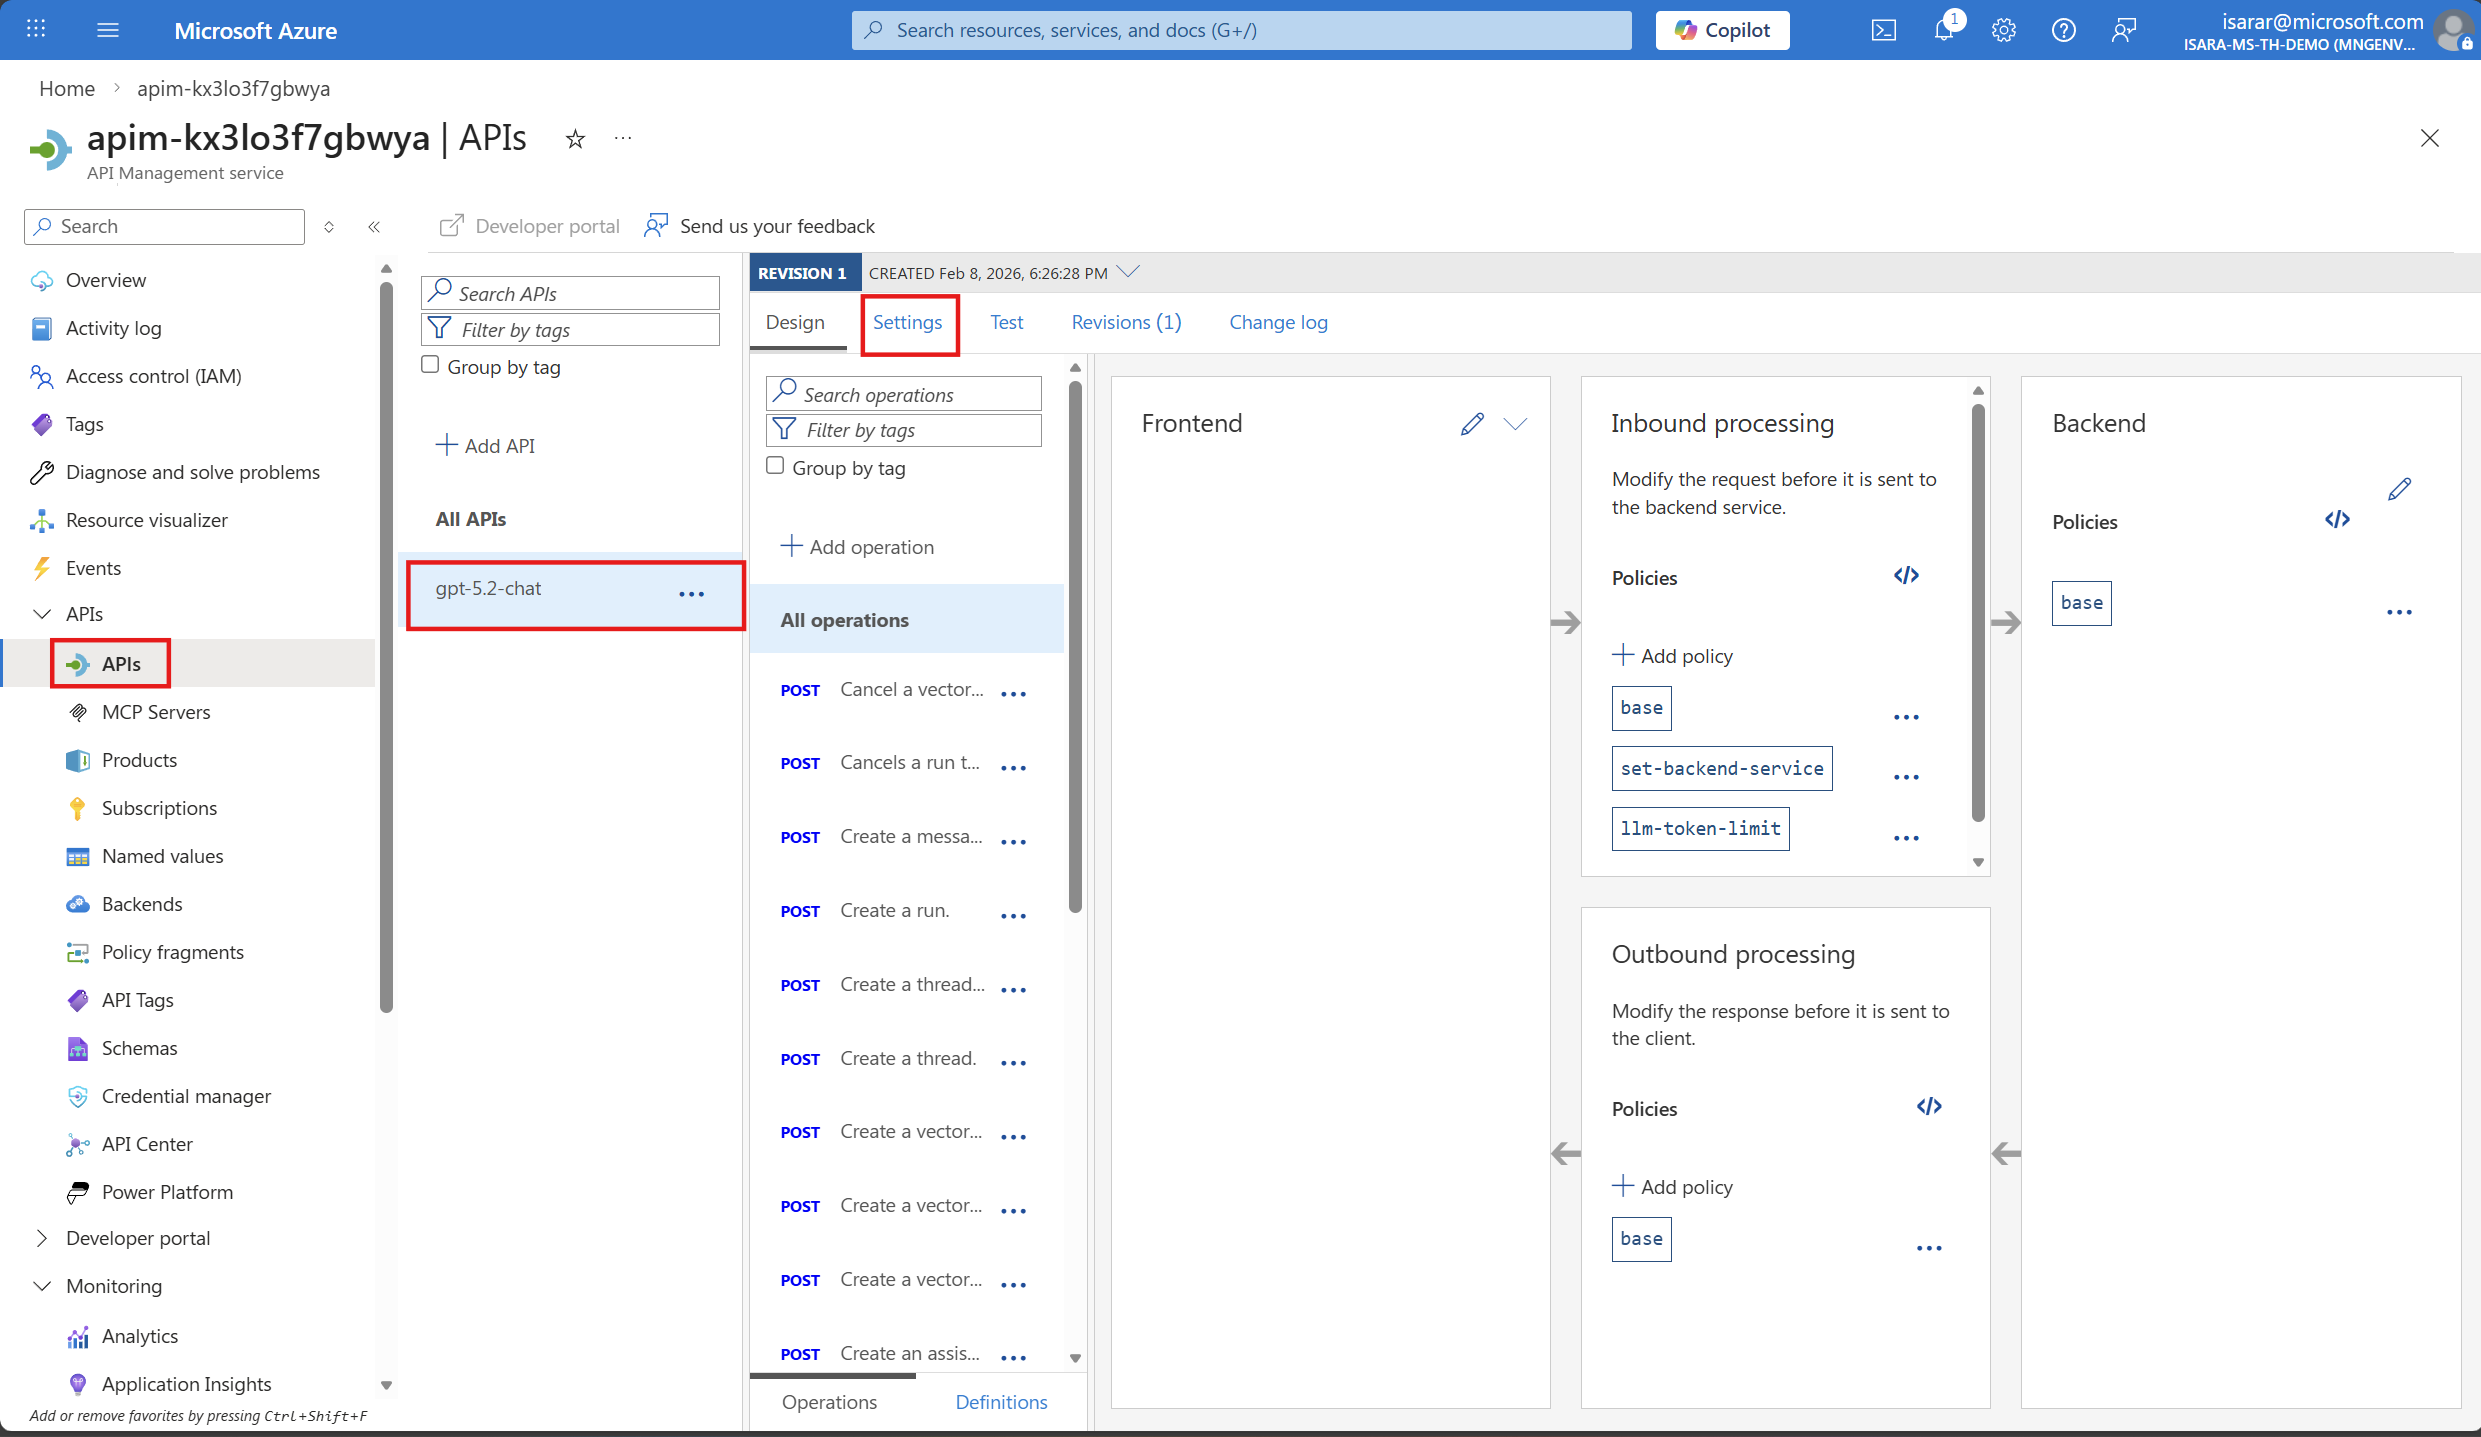Image resolution: width=2481 pixels, height=1437 pixels.
Task: Switch to the Test tab
Action: (x=1007, y=322)
